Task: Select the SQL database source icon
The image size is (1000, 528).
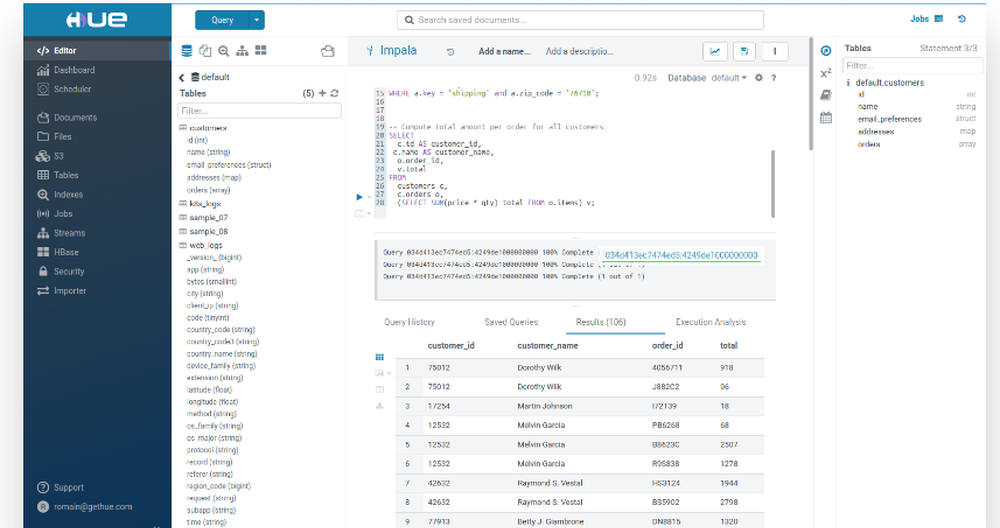Action: (x=187, y=51)
